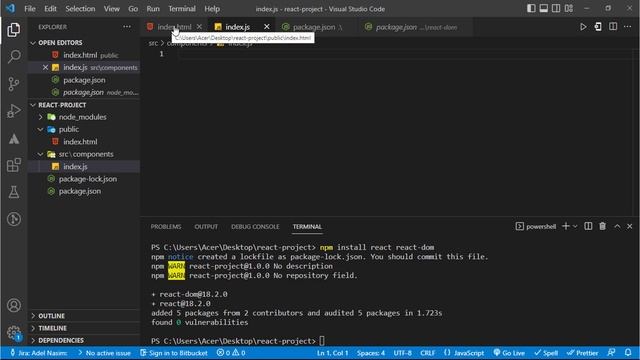The height and width of the screenshot is (360, 640).
Task: Open package.json in project root tree
Action: [84, 191]
